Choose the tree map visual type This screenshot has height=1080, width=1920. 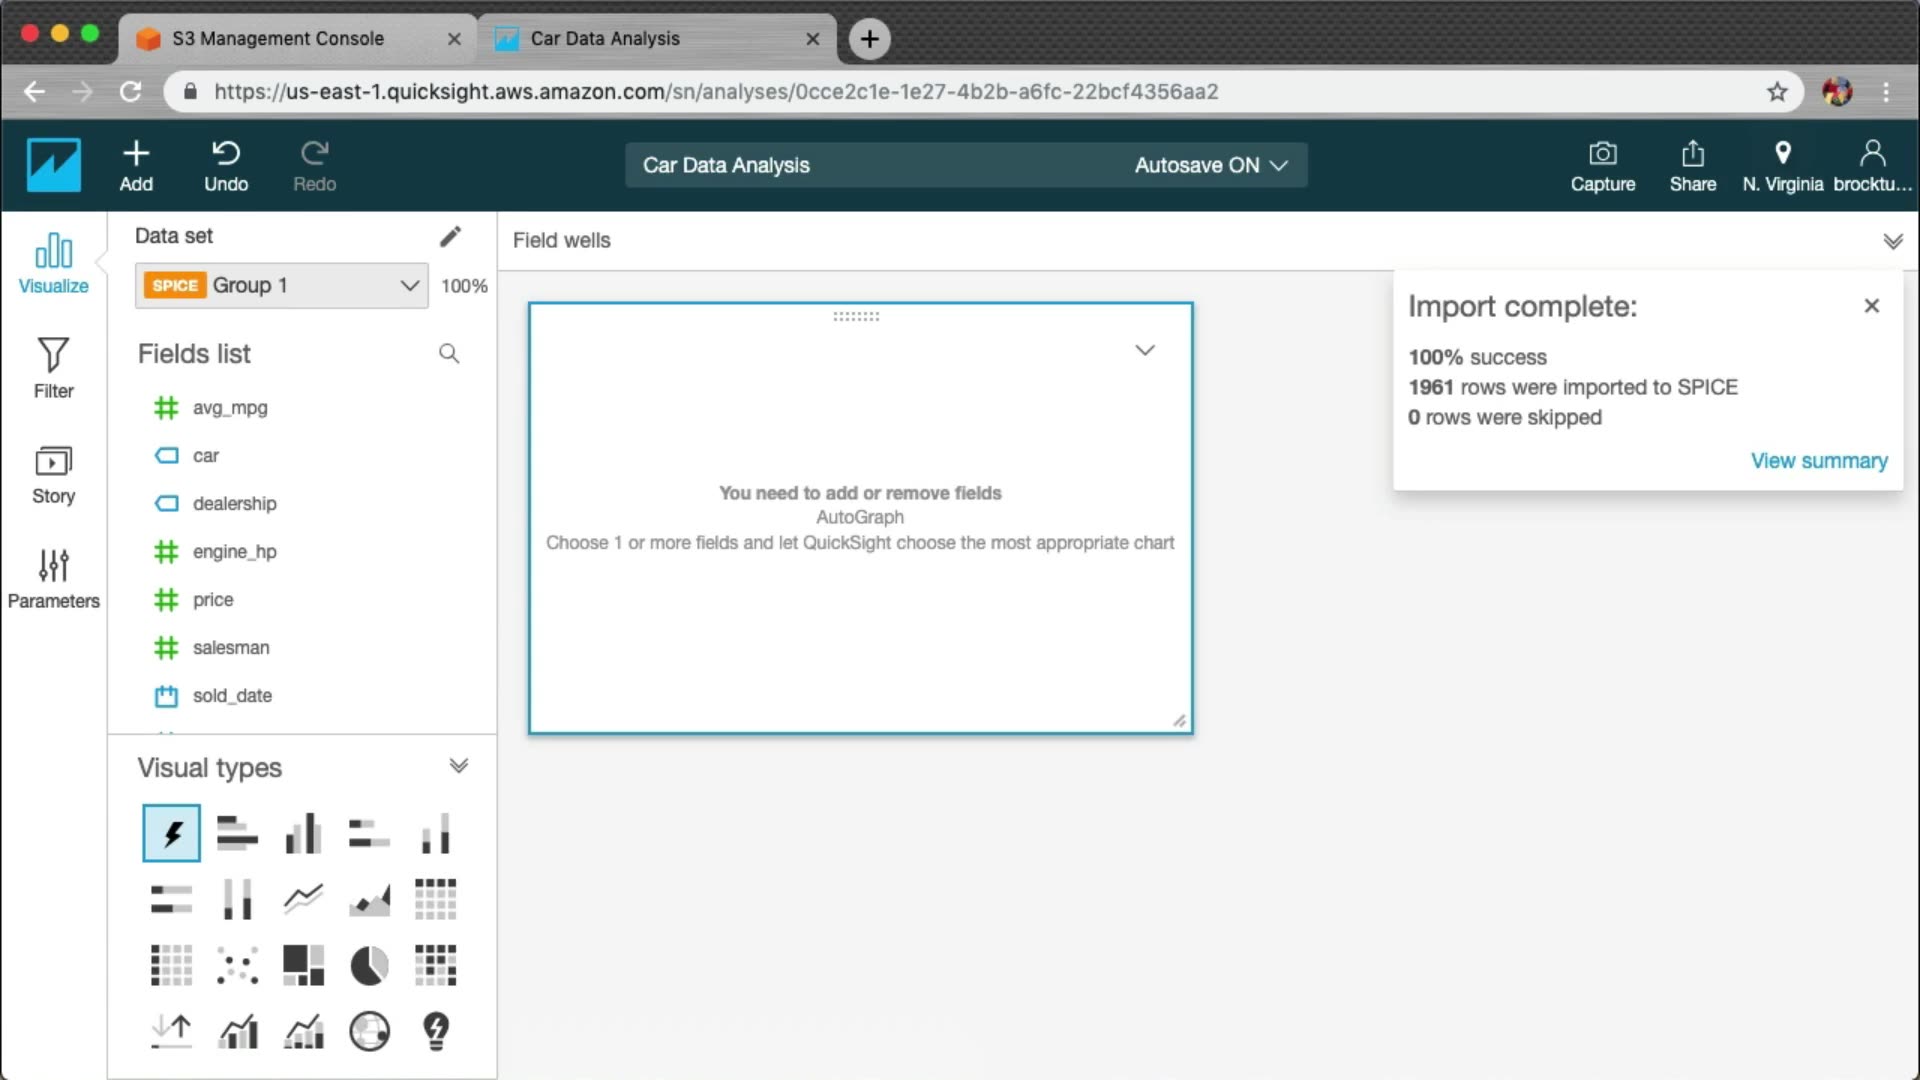click(x=303, y=966)
